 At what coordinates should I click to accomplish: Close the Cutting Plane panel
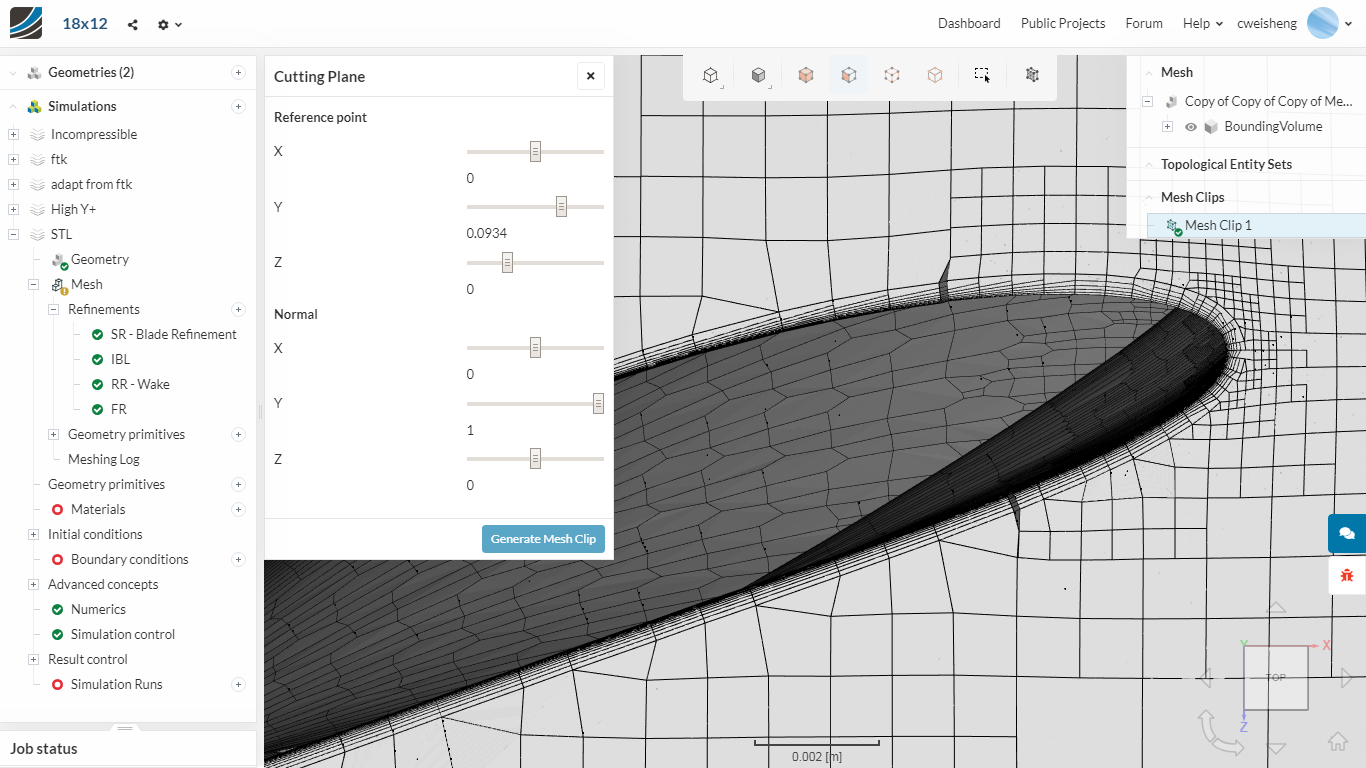pyautogui.click(x=590, y=76)
